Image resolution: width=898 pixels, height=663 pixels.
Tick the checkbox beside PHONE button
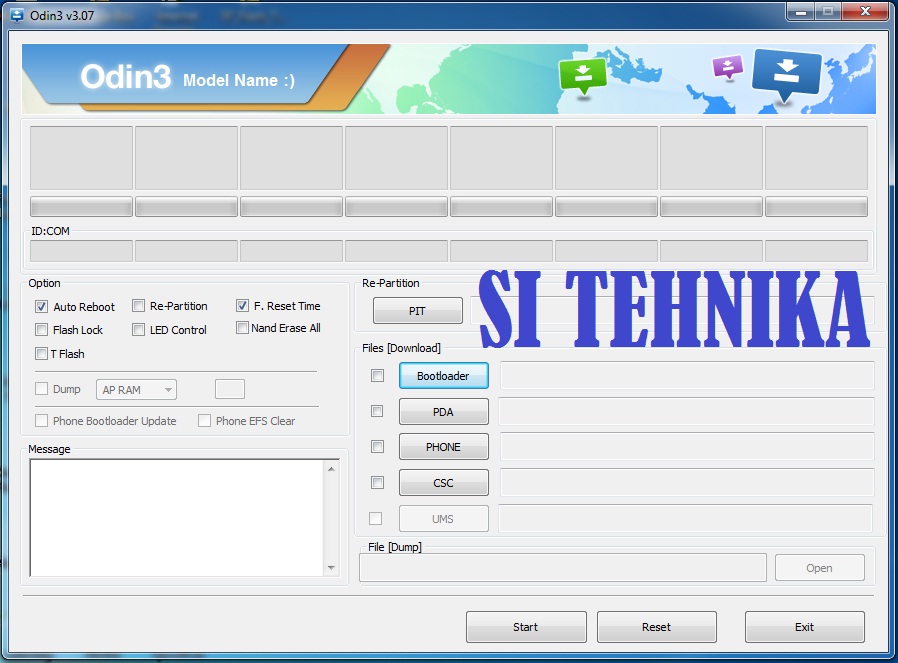coord(377,447)
